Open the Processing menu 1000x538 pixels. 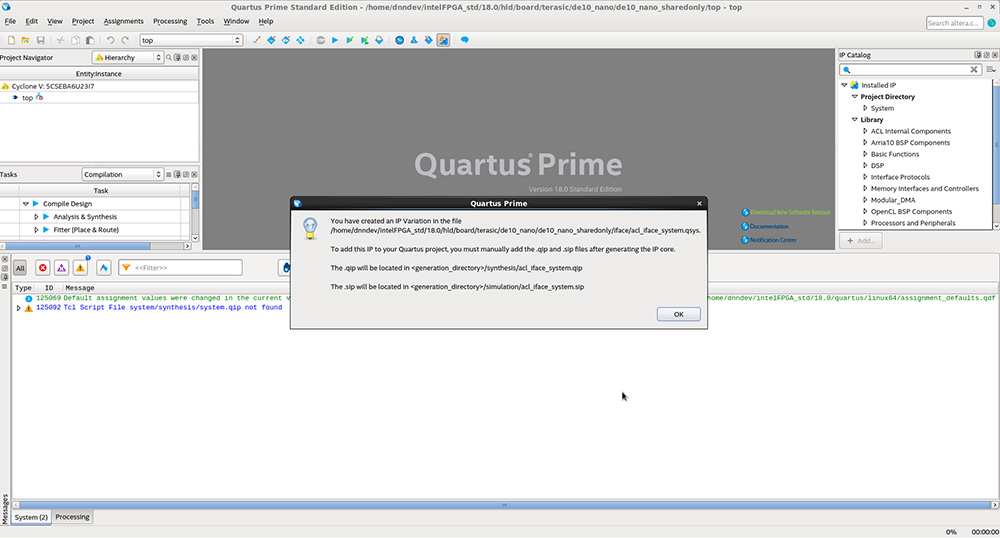(170, 21)
